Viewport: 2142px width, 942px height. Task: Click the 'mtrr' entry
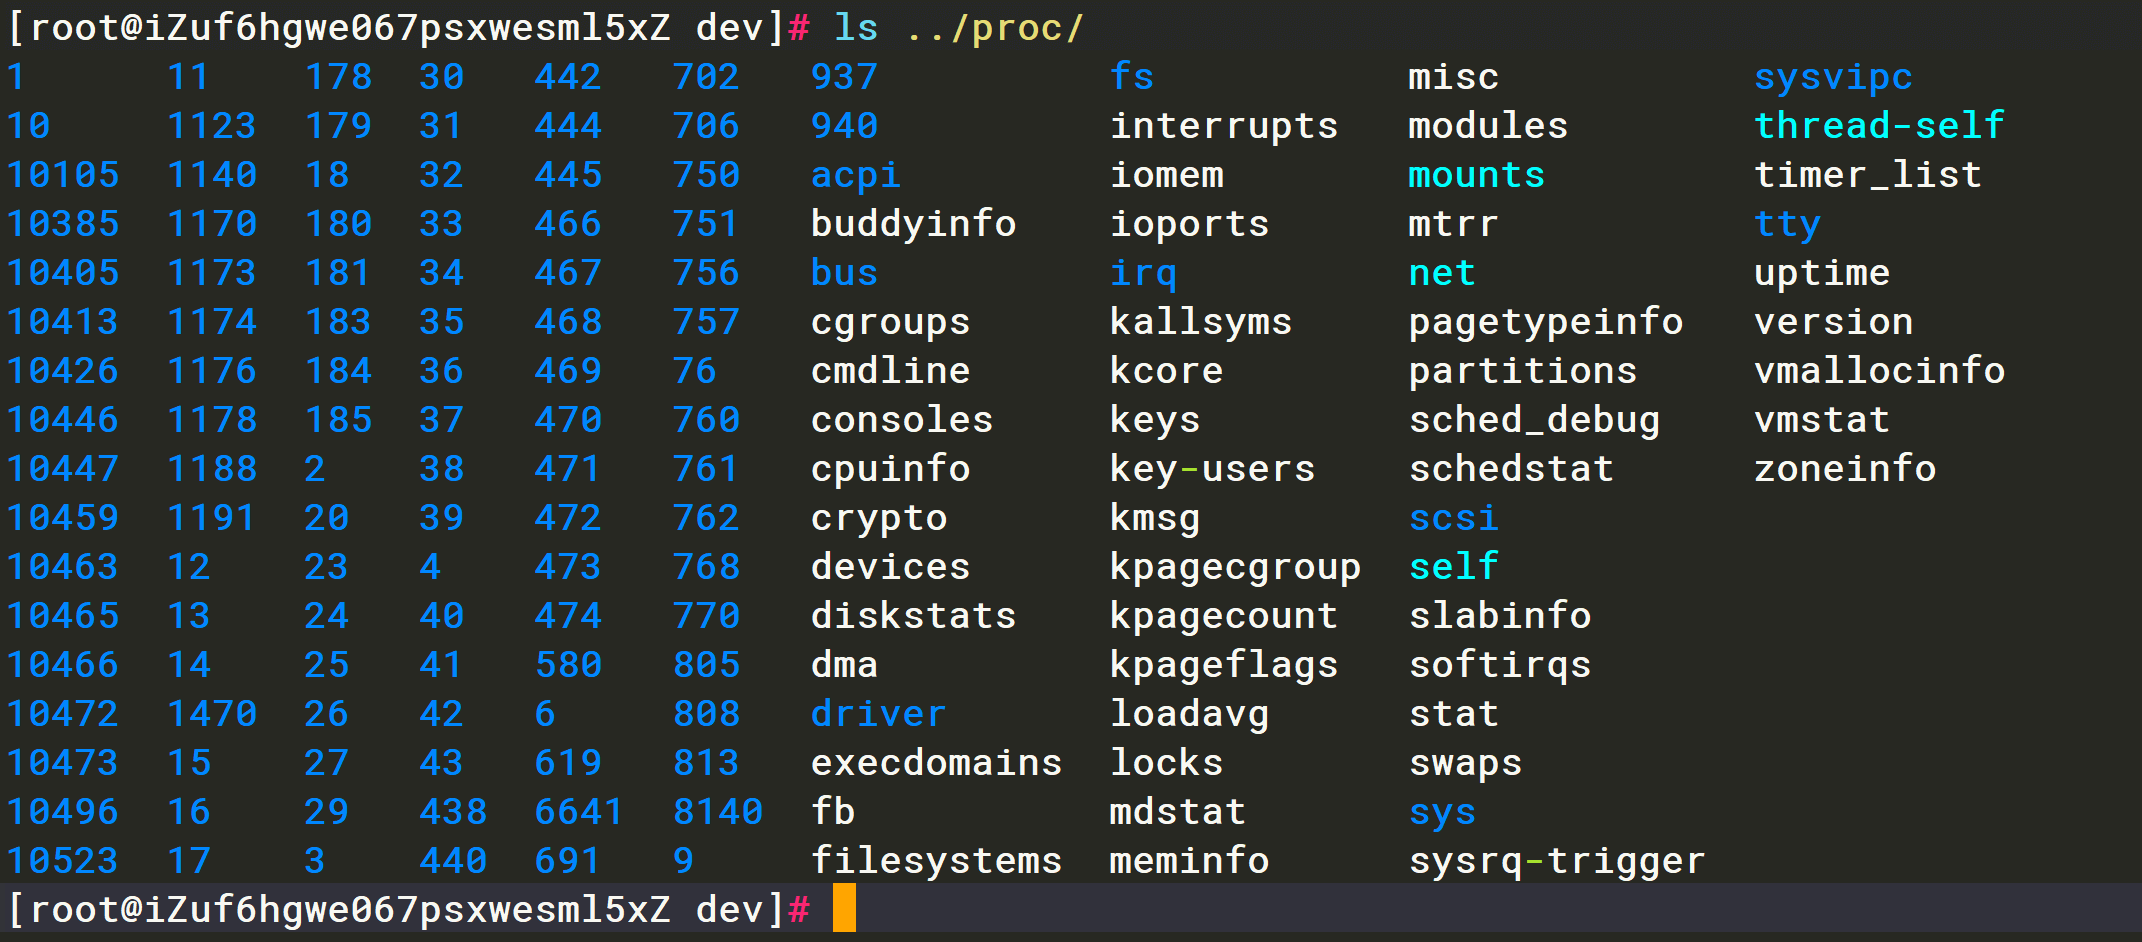point(1454,223)
